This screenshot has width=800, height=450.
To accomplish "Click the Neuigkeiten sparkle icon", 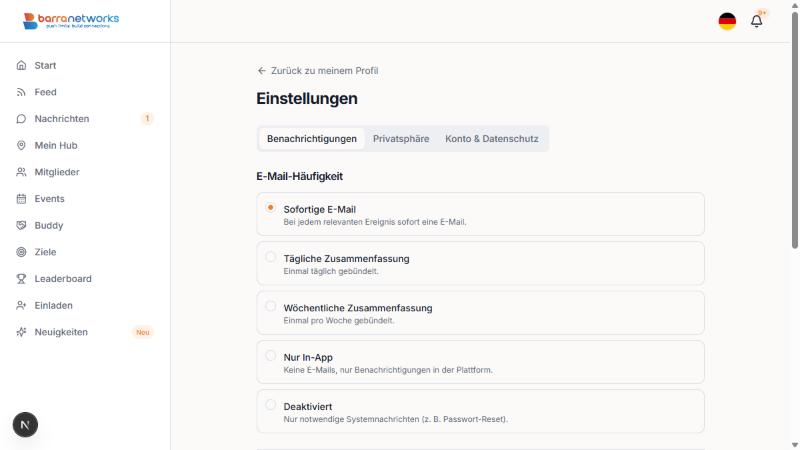I will (x=21, y=332).
